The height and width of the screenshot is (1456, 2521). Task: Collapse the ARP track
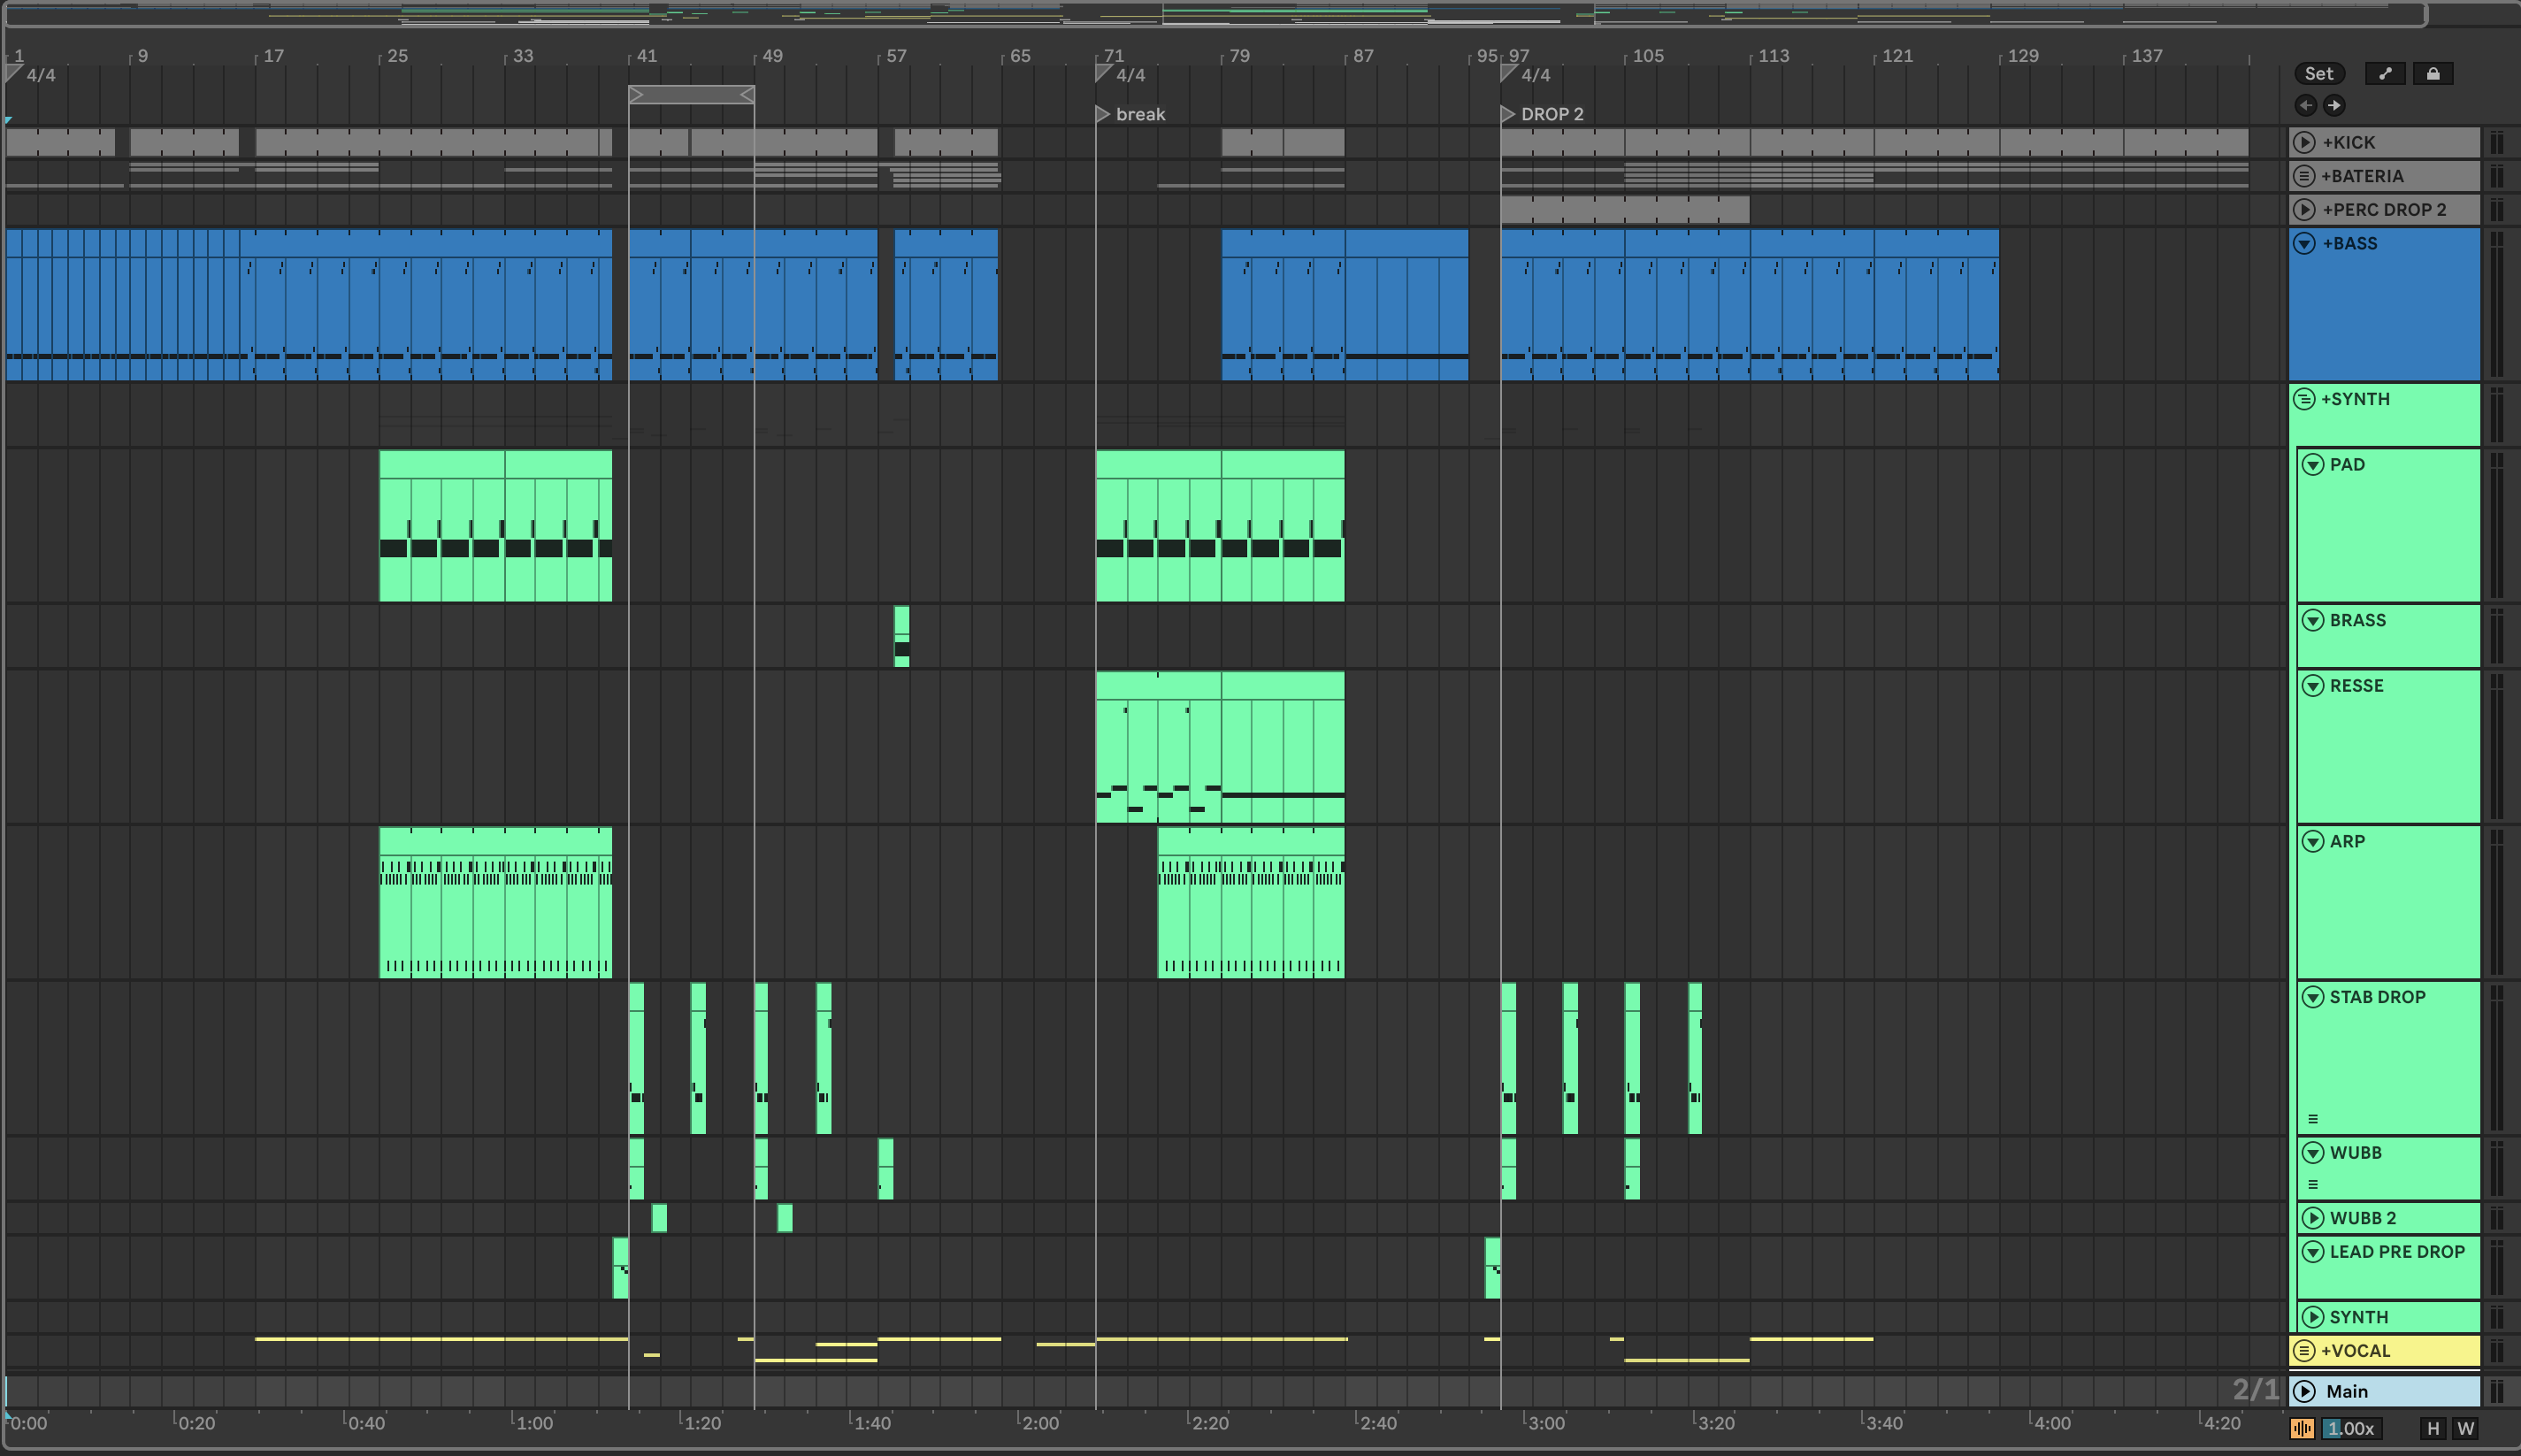tap(2313, 841)
